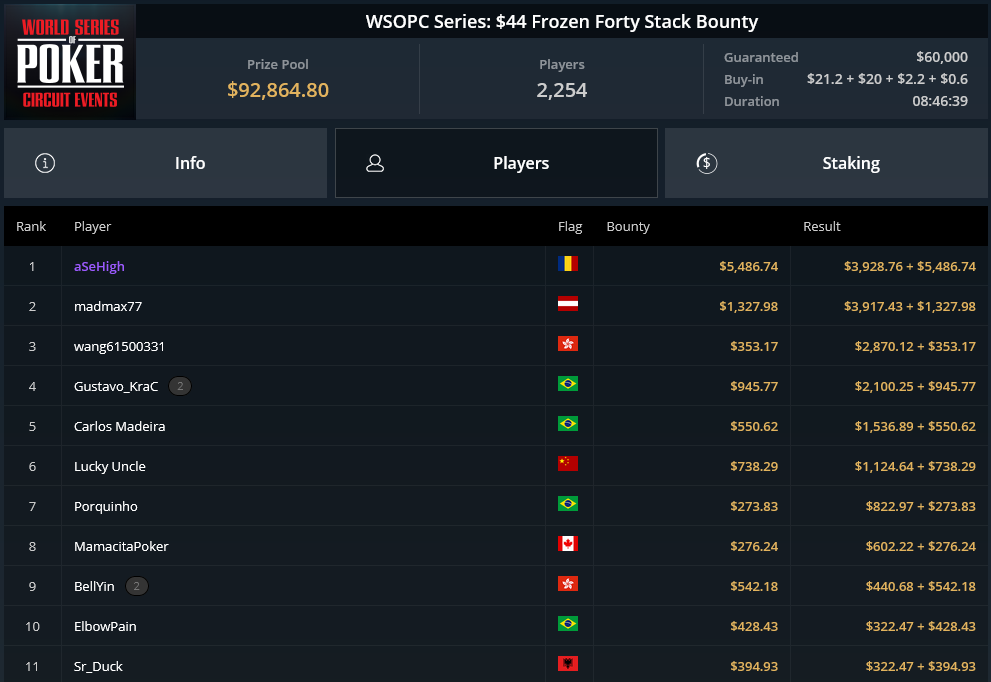Click Gustavo_KraC's result $2,100.25 + $945.77
This screenshot has height=682, width=991.
coord(915,386)
